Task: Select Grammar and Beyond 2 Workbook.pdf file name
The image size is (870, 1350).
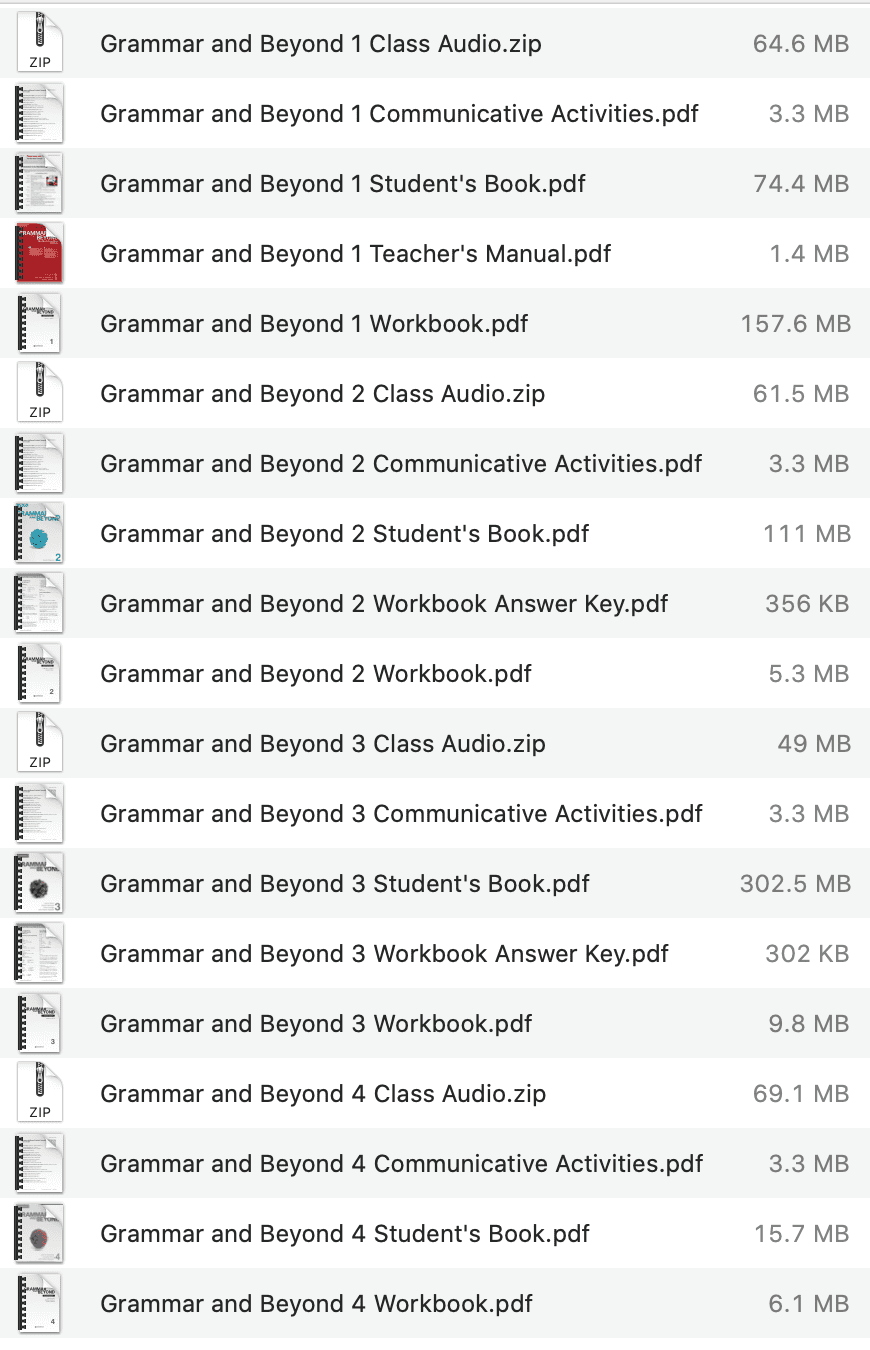Action: point(316,674)
